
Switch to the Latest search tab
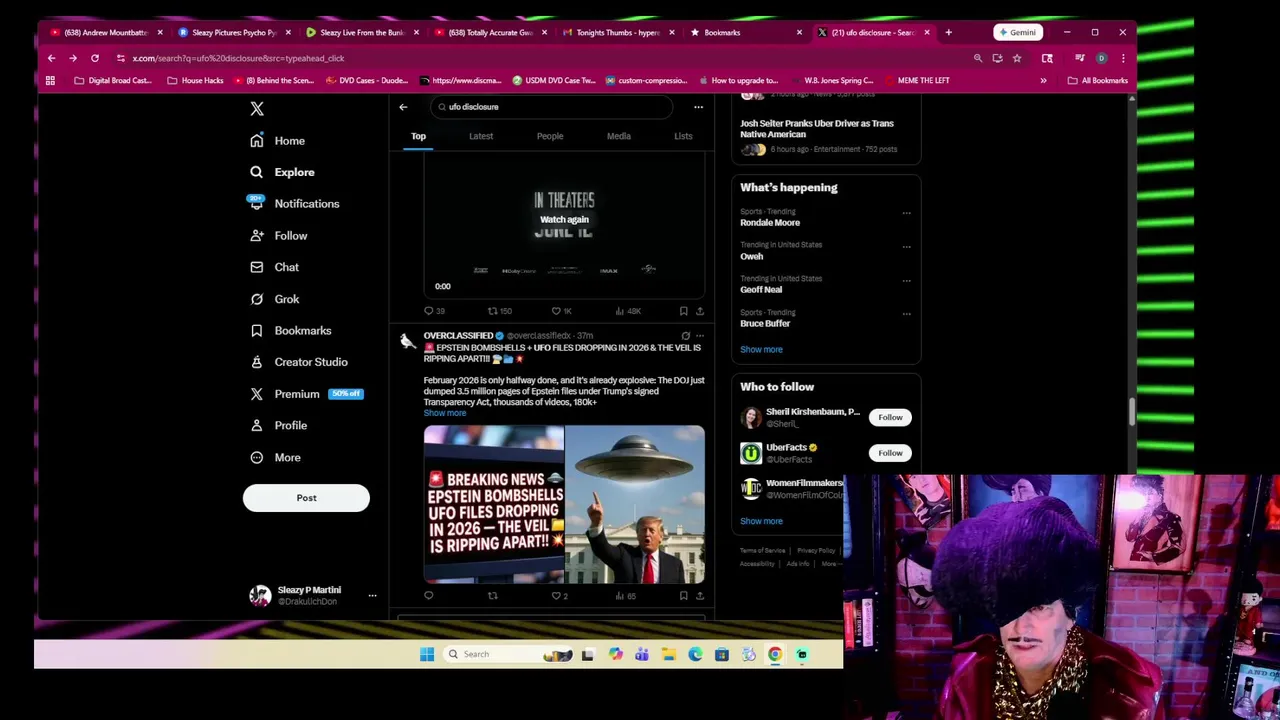(481, 136)
